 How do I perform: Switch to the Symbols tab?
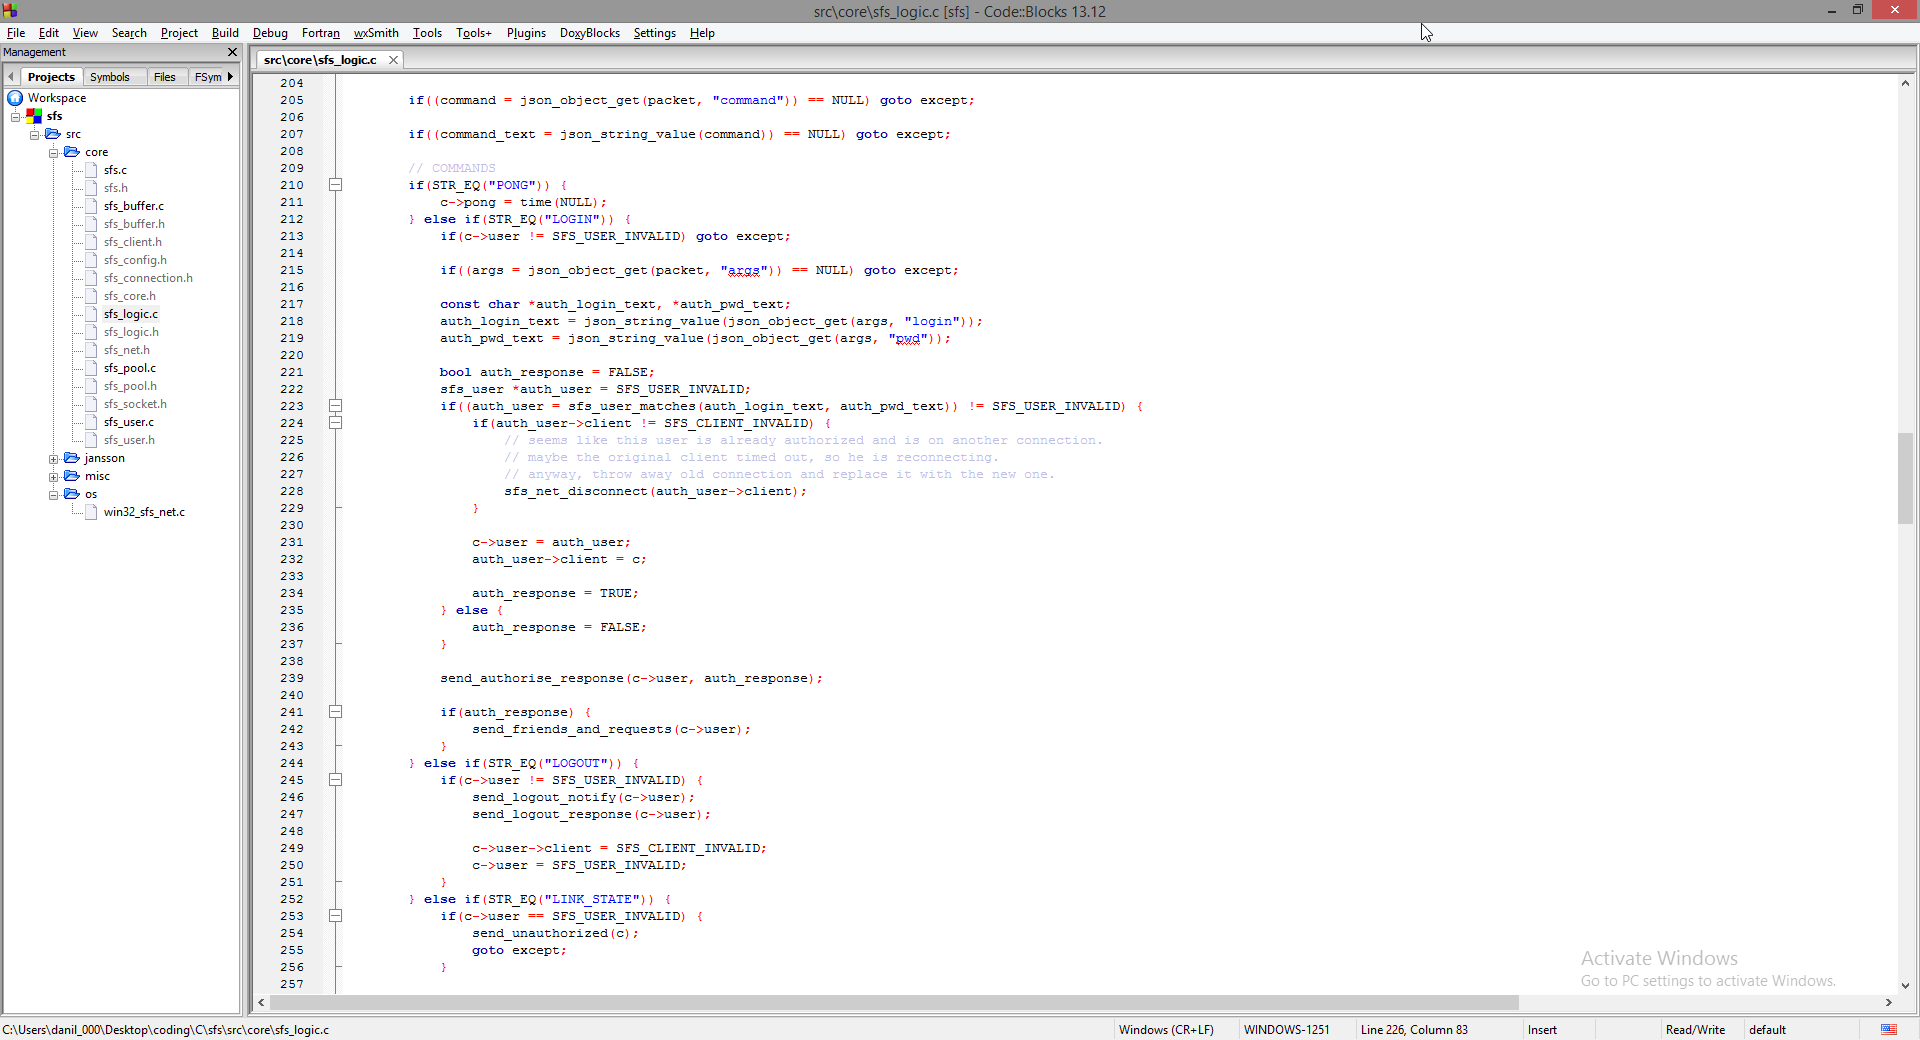110,77
